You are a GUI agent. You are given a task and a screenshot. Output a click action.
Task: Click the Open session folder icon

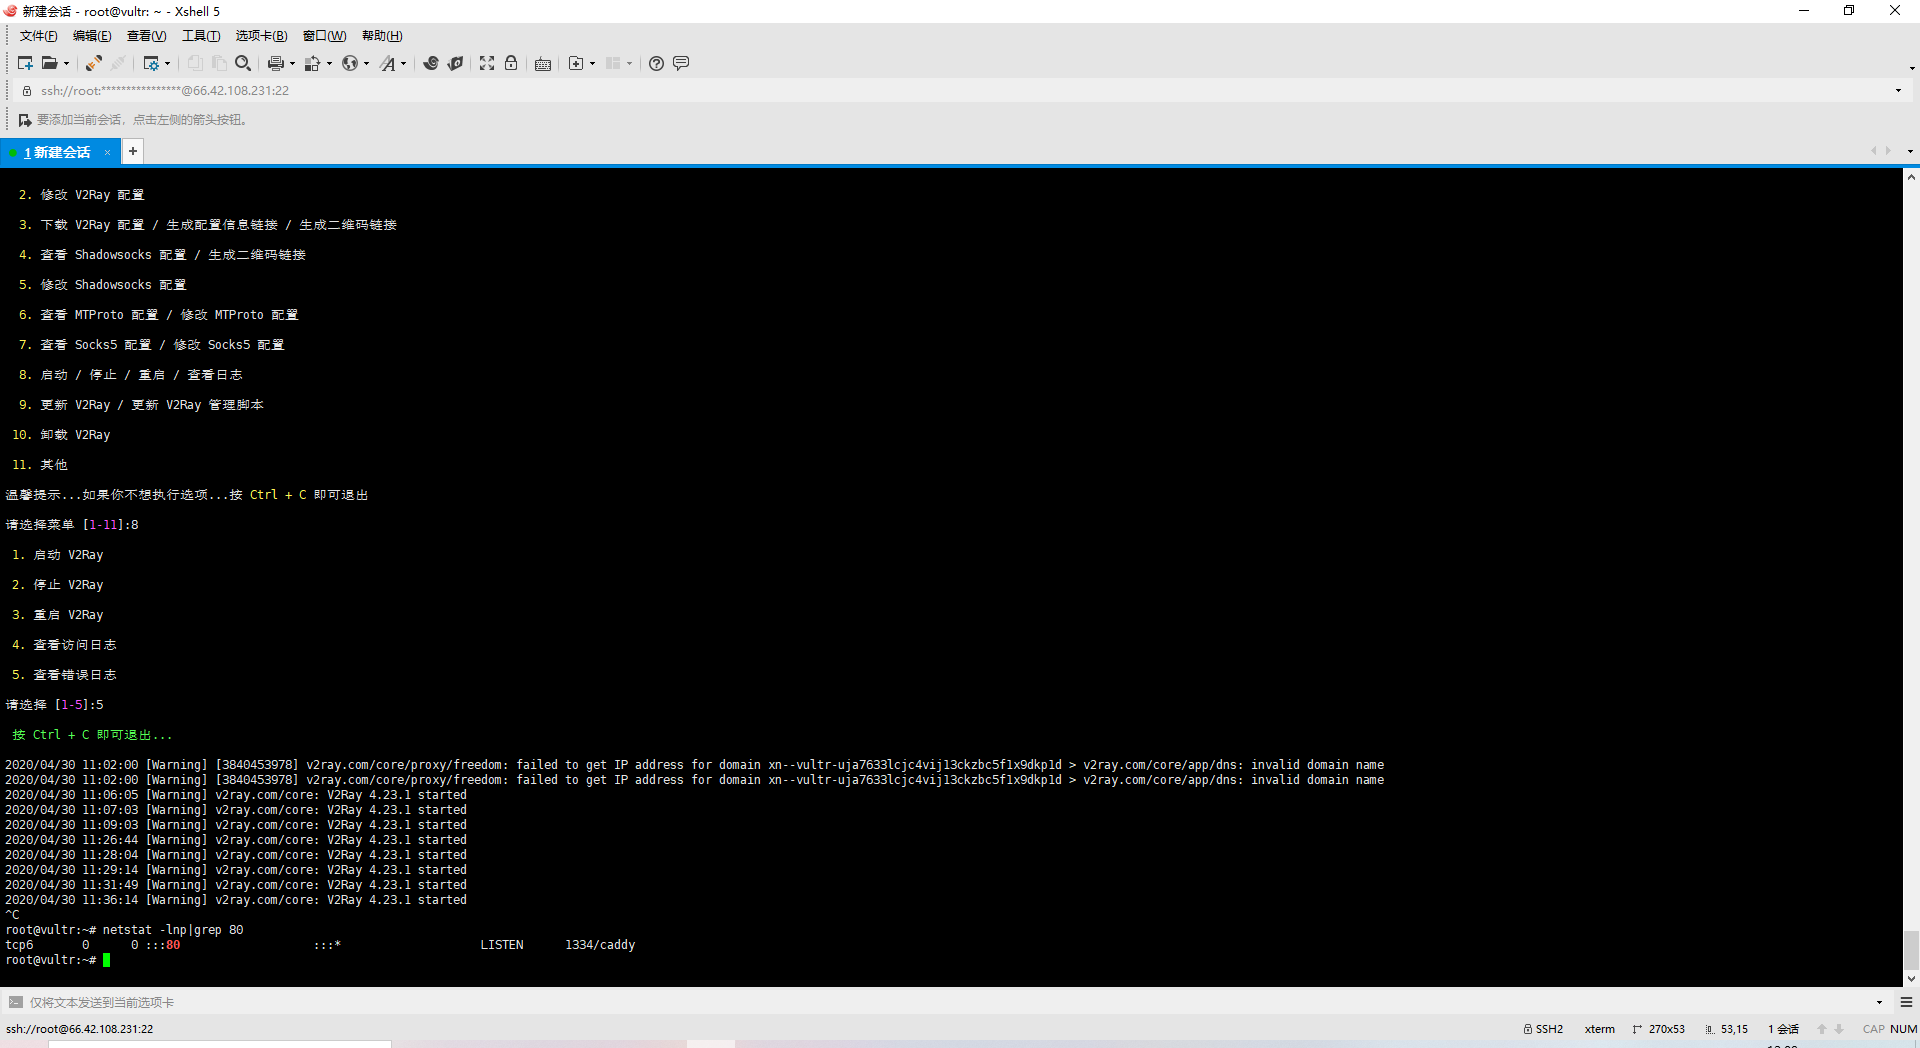coord(49,63)
